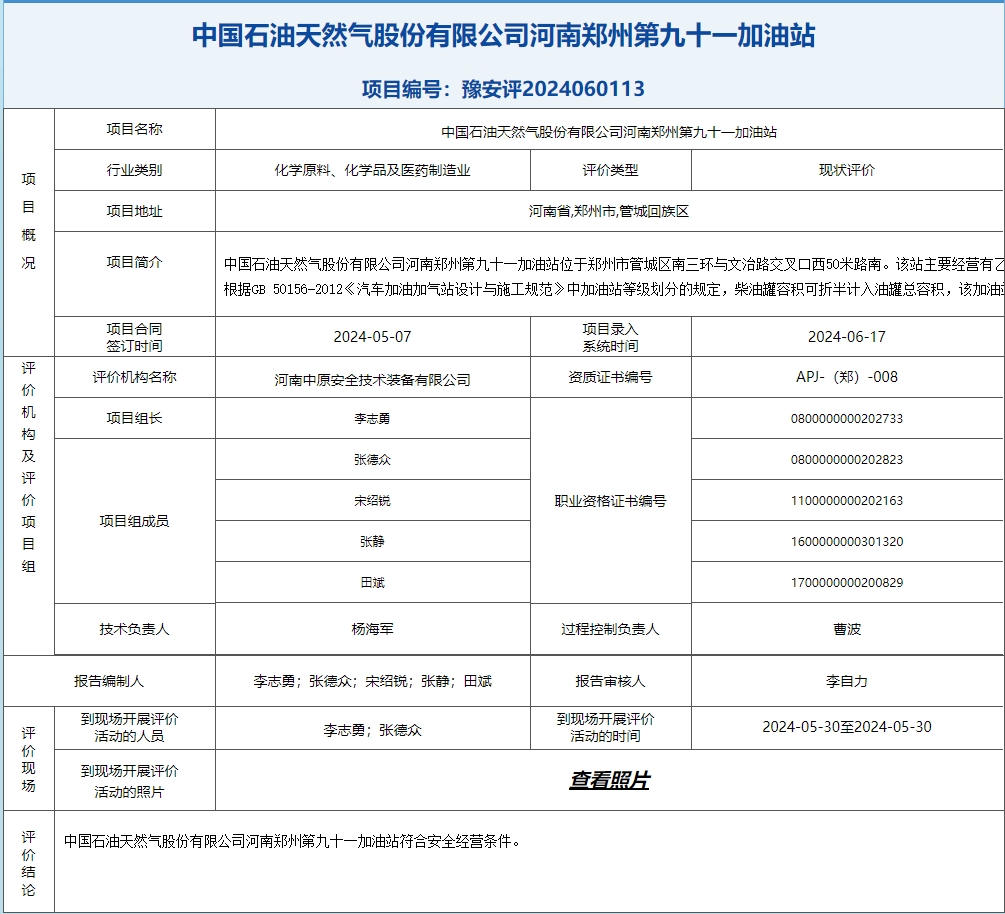The width and height of the screenshot is (1005, 914).
Task: Select the value 化学原料、化学品及医药制造业
Action: [372, 170]
